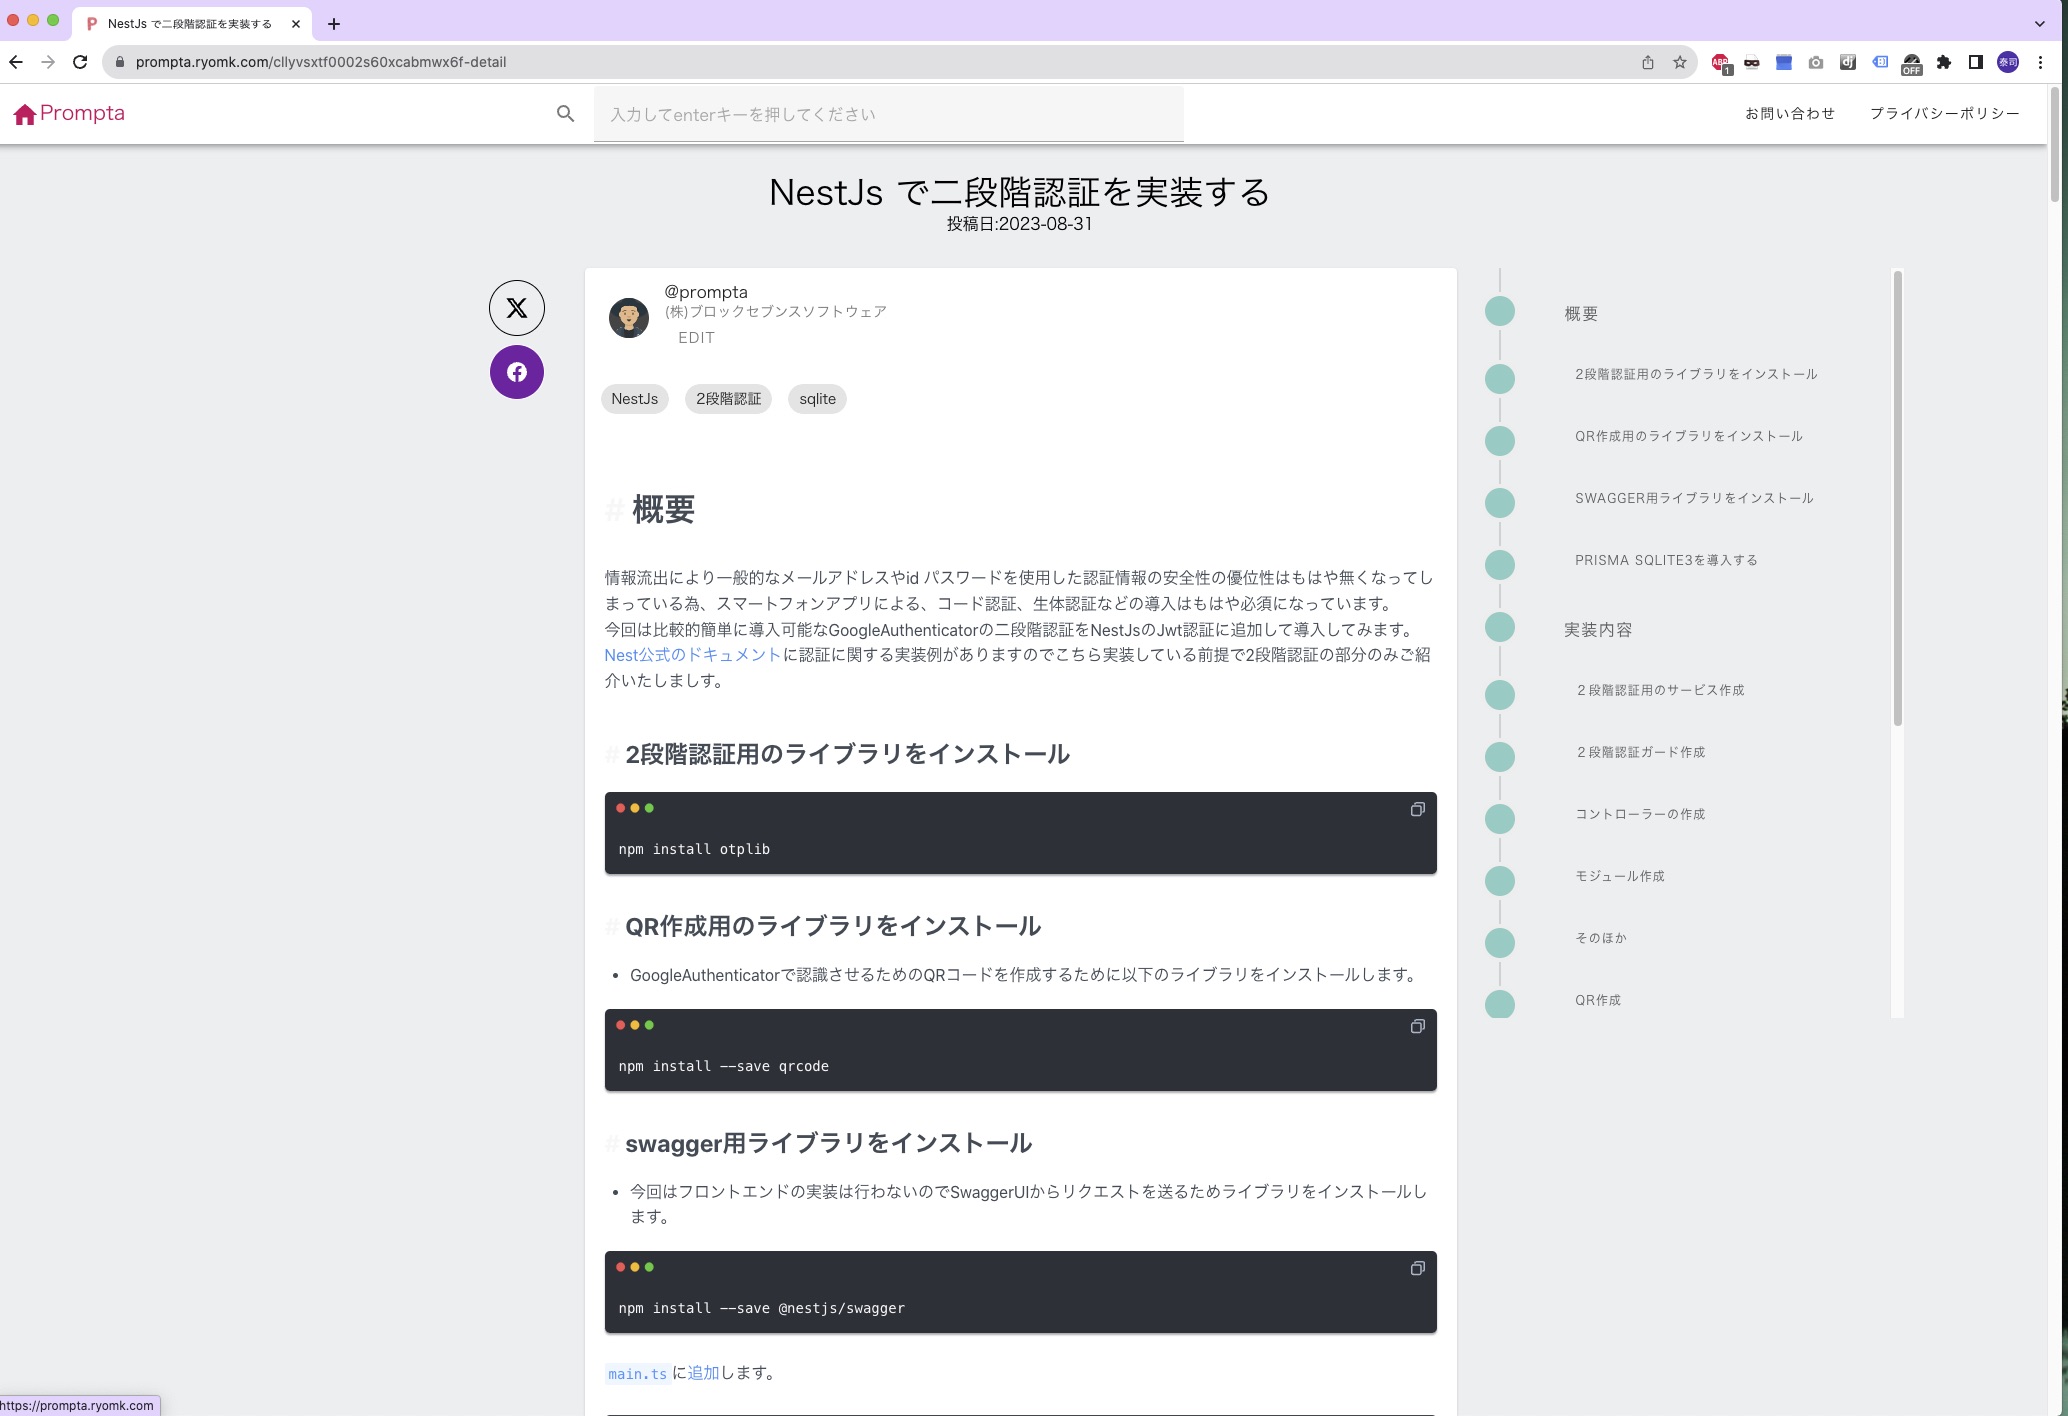Viewport: 2068px width, 1416px height.
Task: Jump to 2段階認証用のサービス作成 entry
Action: (x=1660, y=690)
